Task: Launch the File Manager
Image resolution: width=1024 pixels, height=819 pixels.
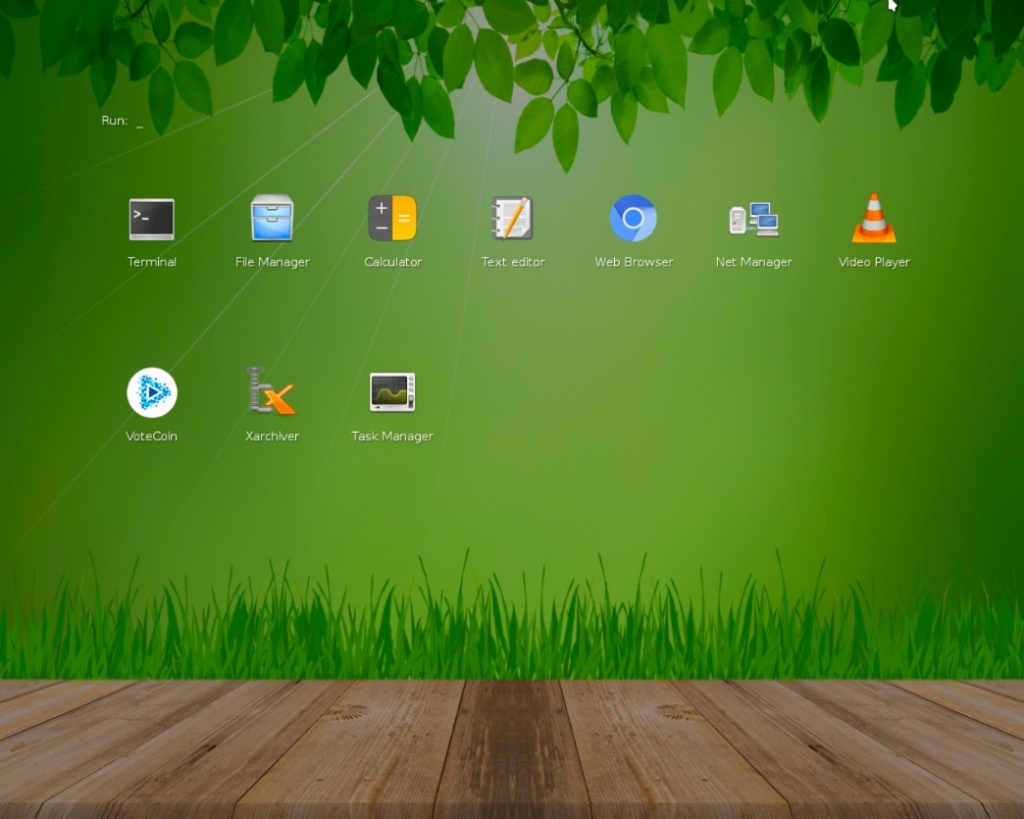Action: (272, 220)
